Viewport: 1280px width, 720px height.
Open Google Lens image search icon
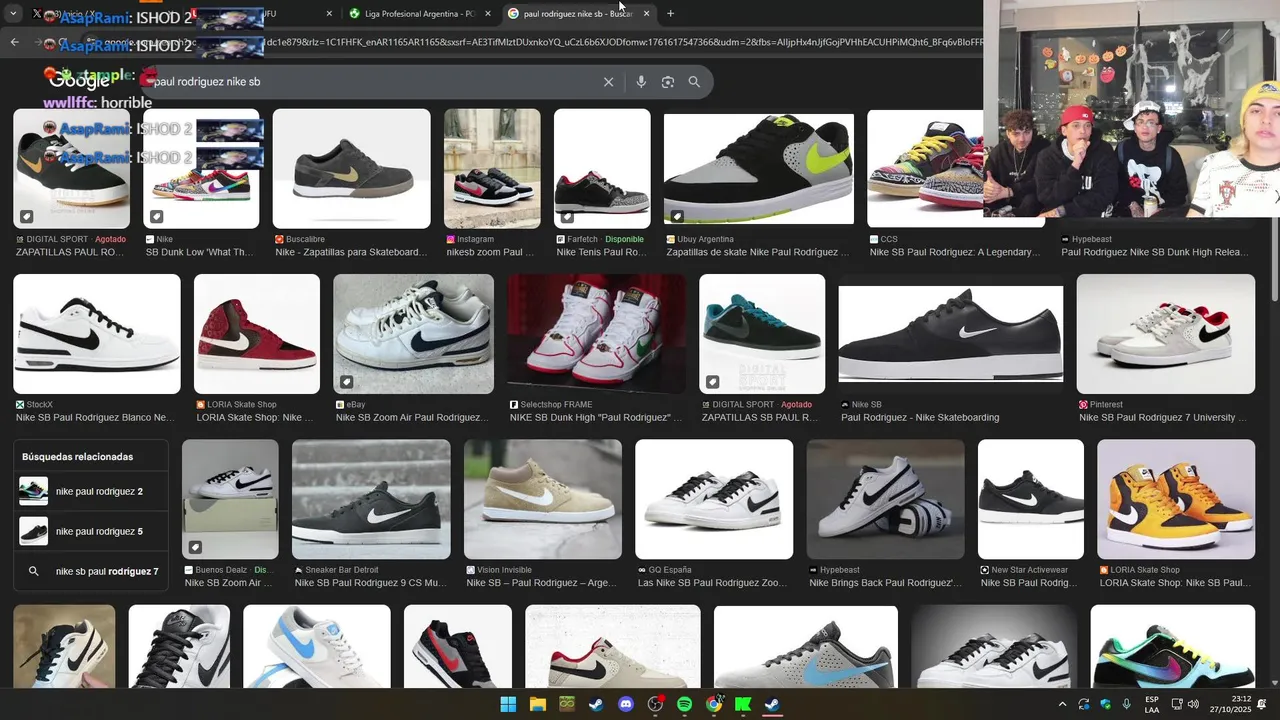point(668,82)
